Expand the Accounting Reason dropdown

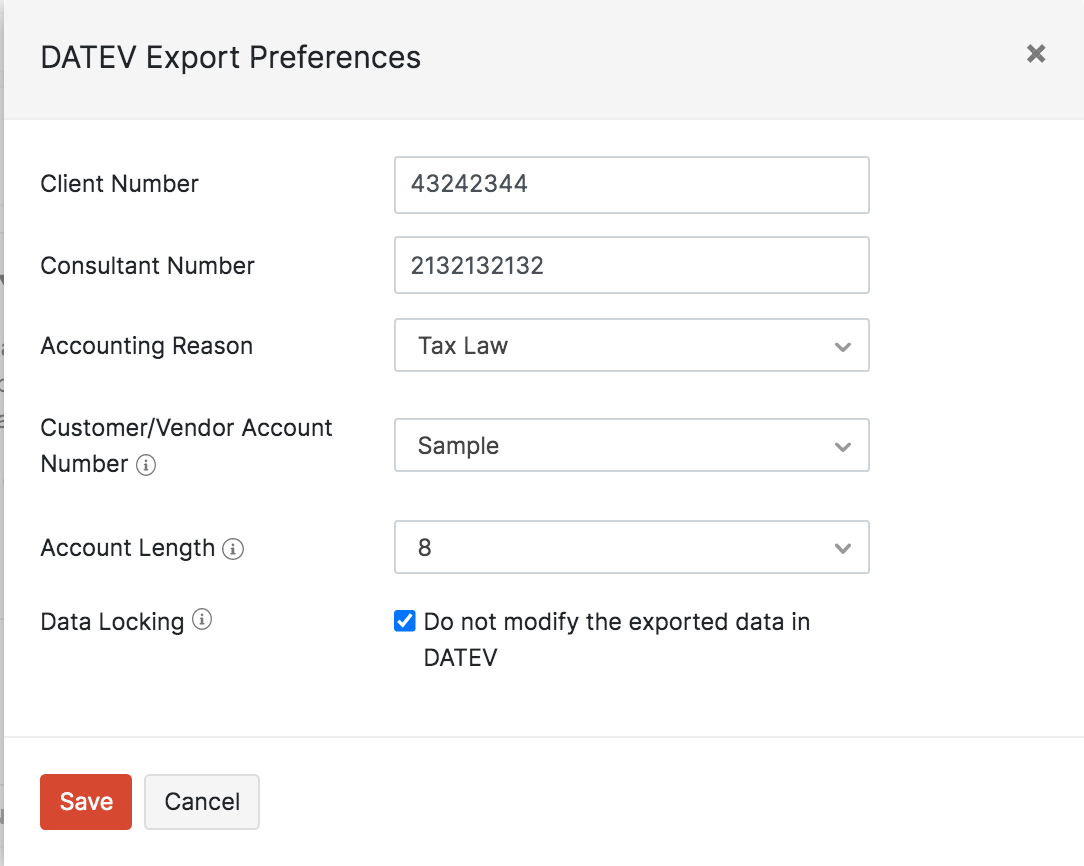pos(631,346)
